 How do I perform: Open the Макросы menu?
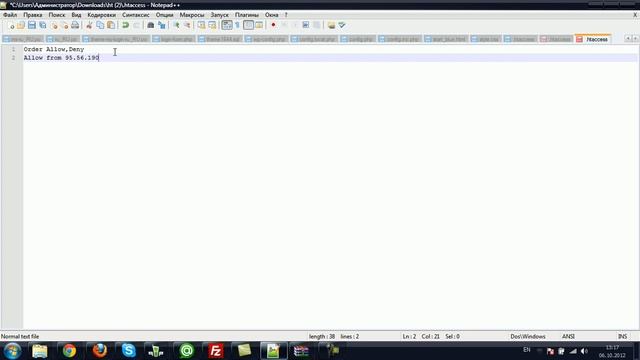pyautogui.click(x=192, y=15)
